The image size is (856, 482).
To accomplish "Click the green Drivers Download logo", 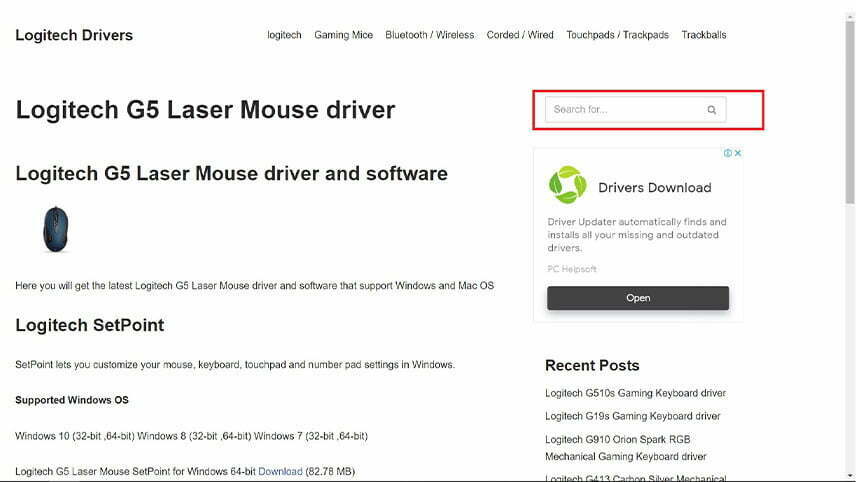I will [568, 185].
